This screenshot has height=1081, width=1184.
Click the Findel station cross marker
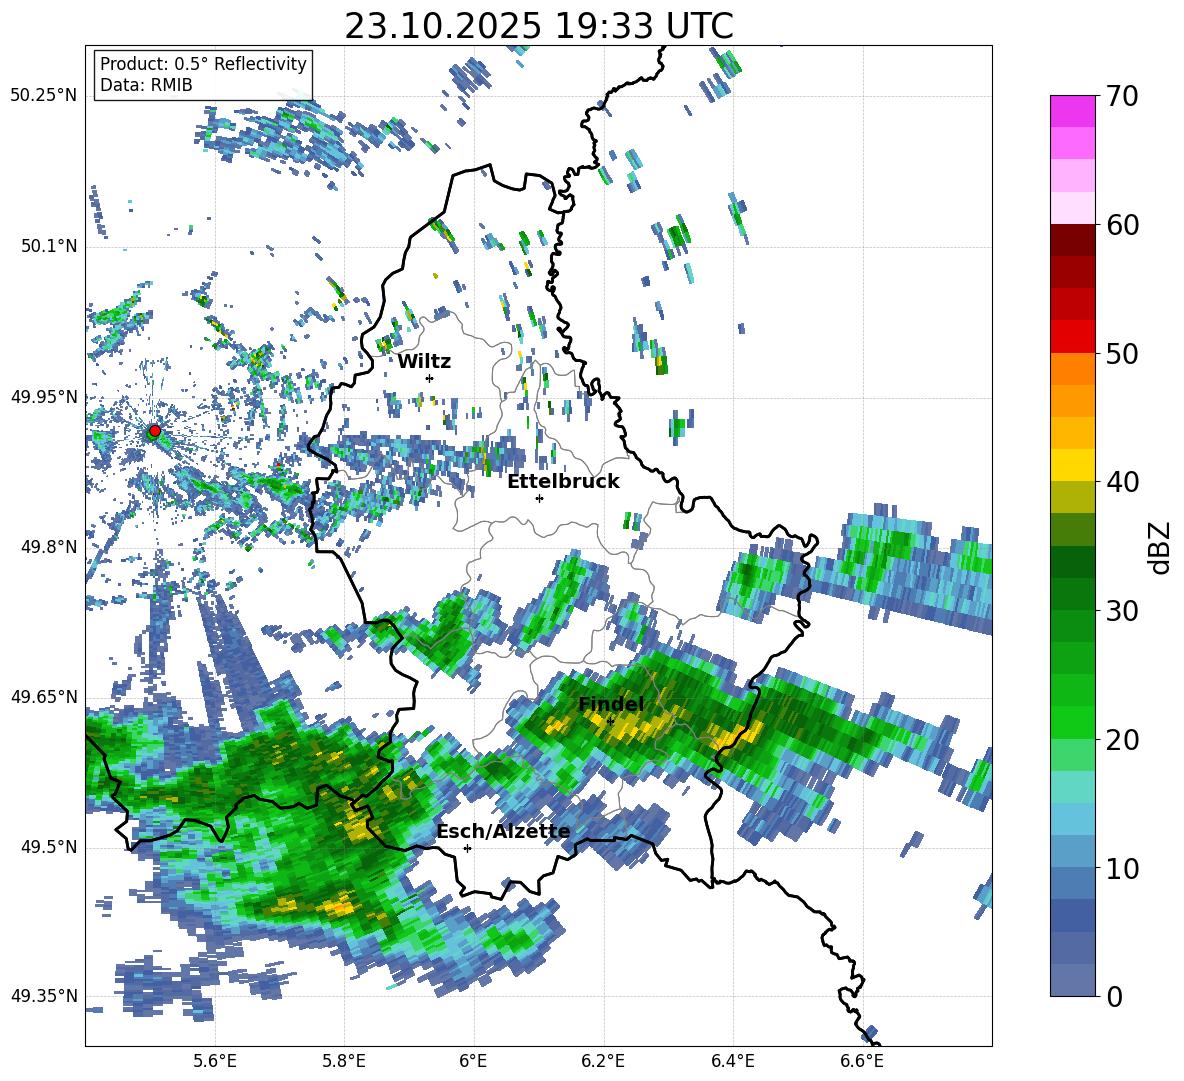[x=610, y=722]
